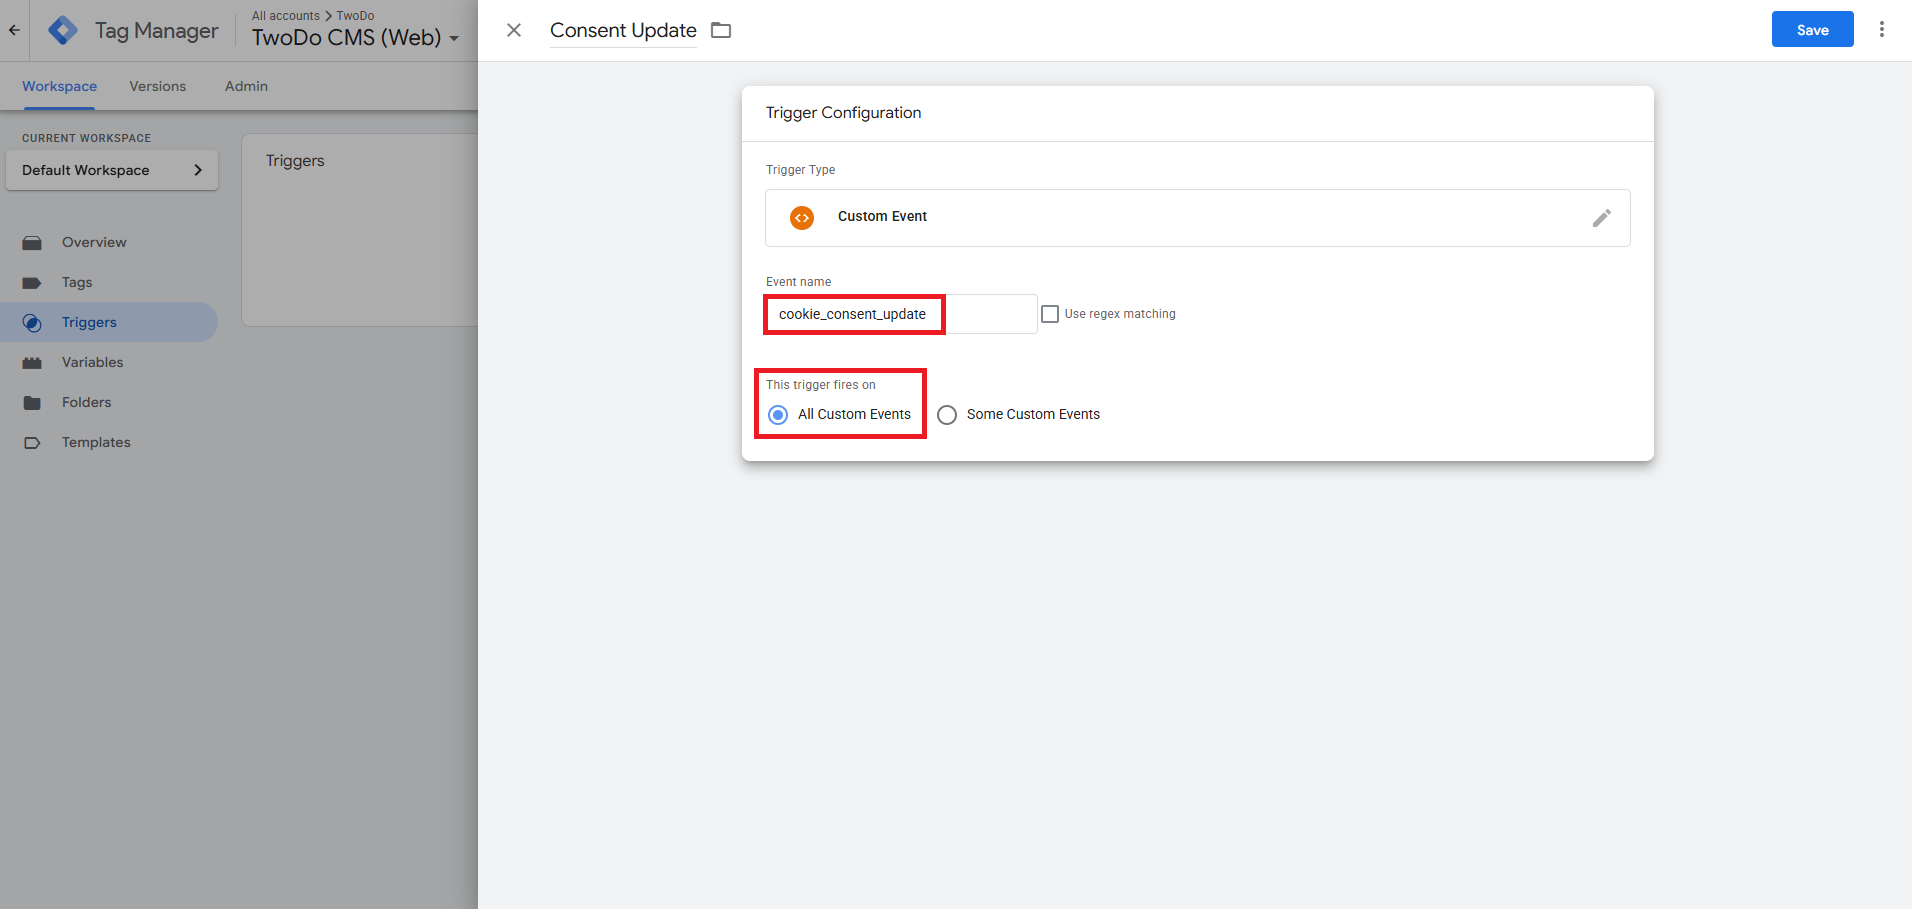Go to Tags in the sidebar

(x=77, y=282)
